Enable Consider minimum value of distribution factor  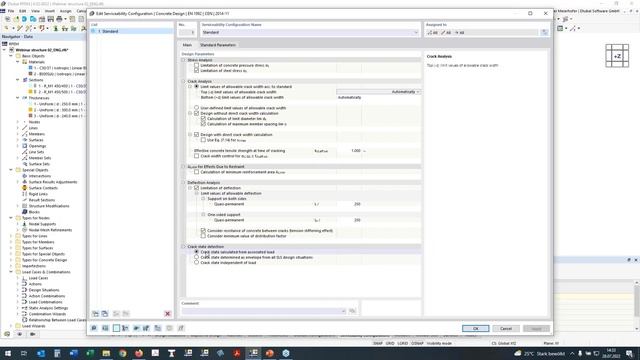click(203, 236)
